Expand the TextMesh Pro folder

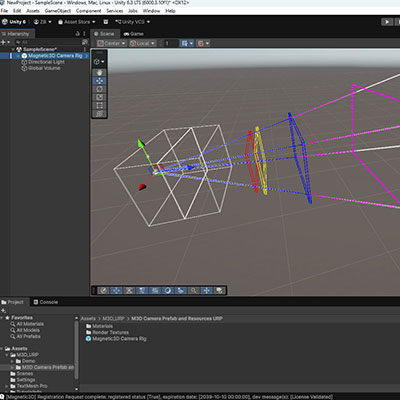[7, 386]
